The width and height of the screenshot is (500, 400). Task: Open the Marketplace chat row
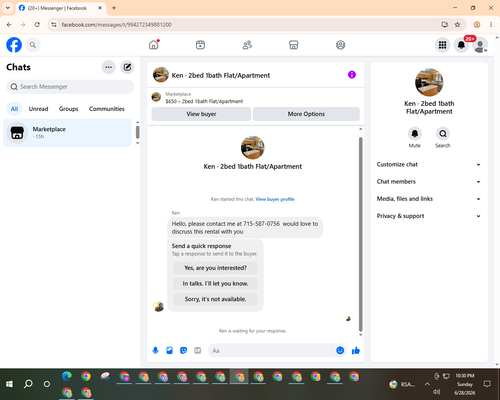(67, 133)
